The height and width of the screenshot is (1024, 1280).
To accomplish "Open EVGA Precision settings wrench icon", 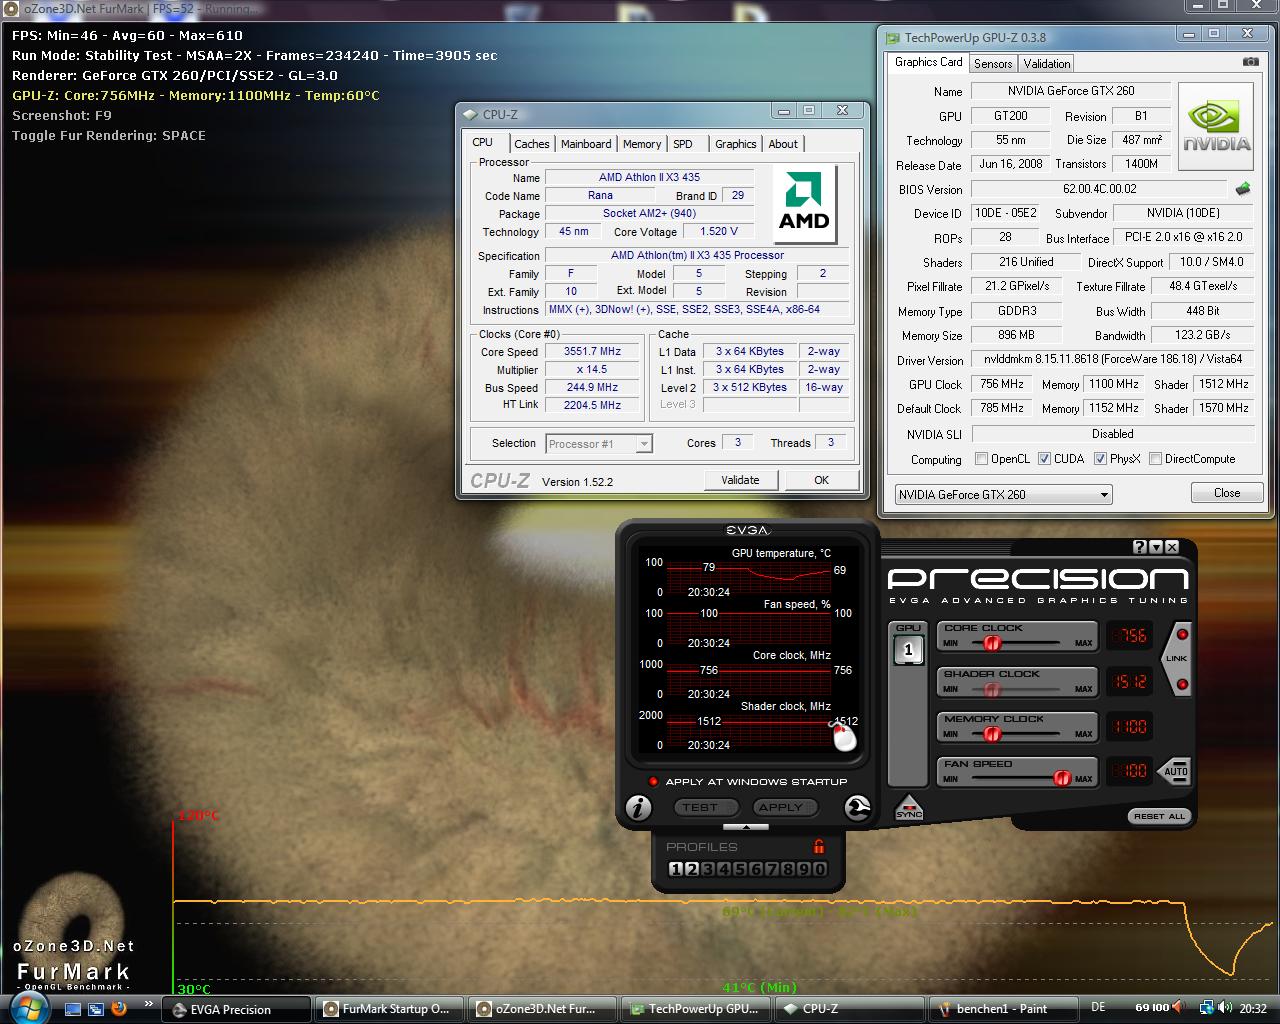I will tap(857, 807).
